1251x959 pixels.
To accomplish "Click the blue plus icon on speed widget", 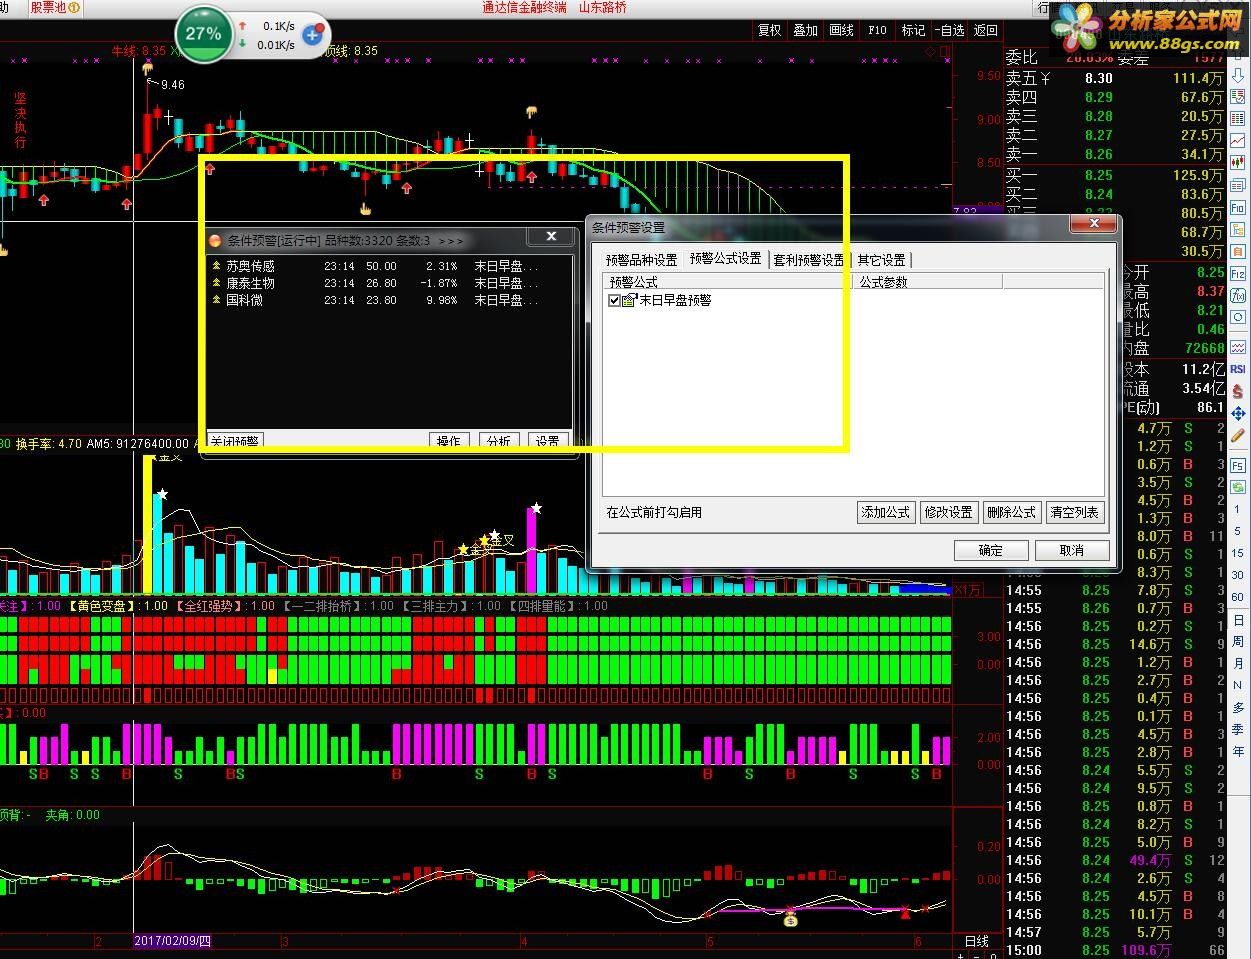I will click(312, 35).
